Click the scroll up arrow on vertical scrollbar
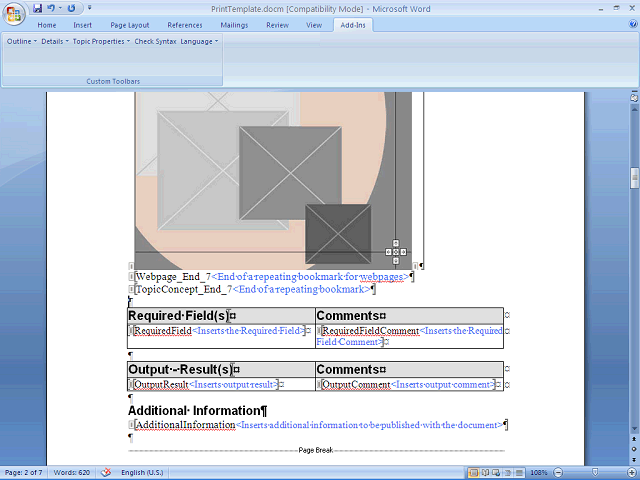Screen dimensions: 640x480 click(x=634, y=109)
